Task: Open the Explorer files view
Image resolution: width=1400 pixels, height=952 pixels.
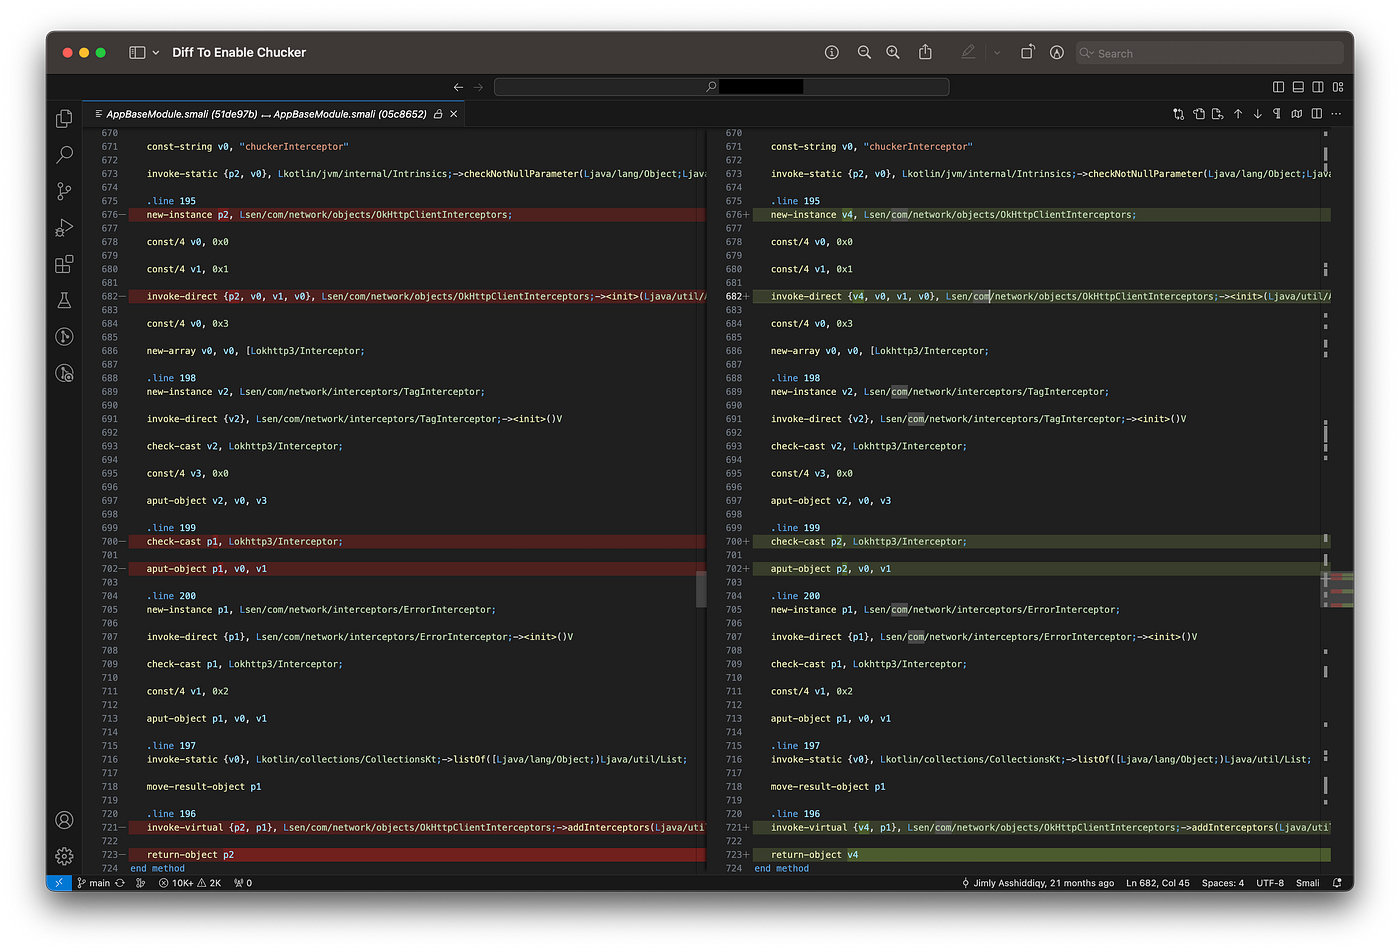Action: (x=64, y=119)
